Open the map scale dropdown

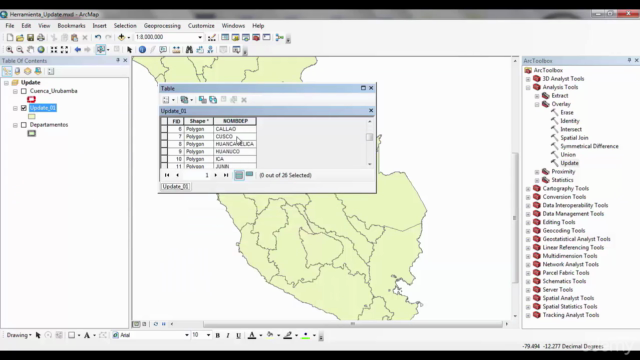200,37
